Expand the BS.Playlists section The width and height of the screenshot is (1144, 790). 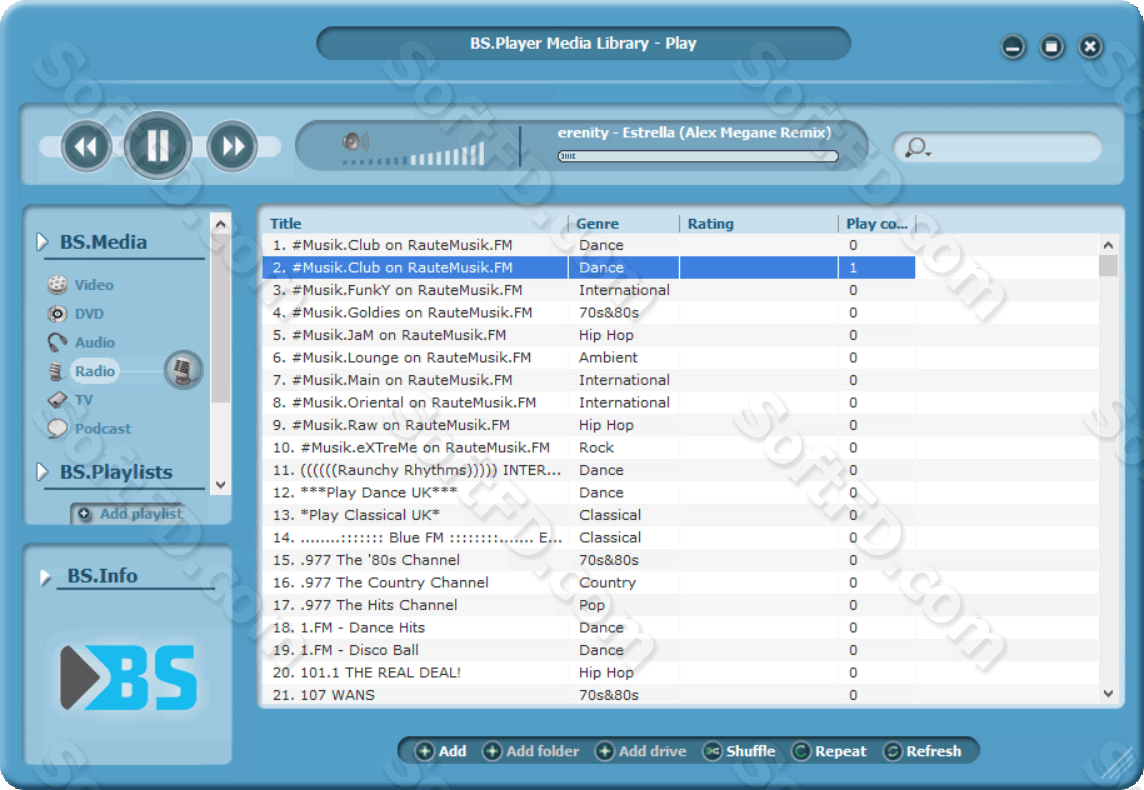point(42,472)
